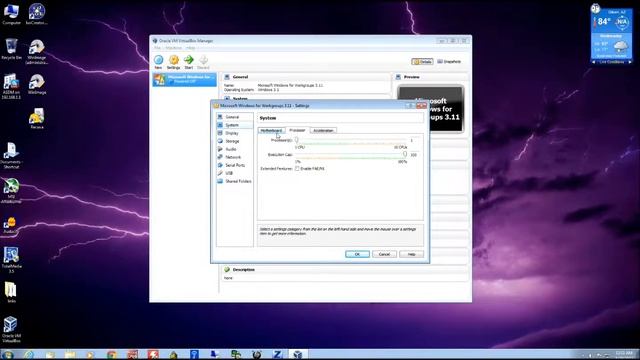640x360 pixels.
Task: Open the Oracle VM VirtualBox desktop shortcut
Action: pyautogui.click(x=11, y=329)
